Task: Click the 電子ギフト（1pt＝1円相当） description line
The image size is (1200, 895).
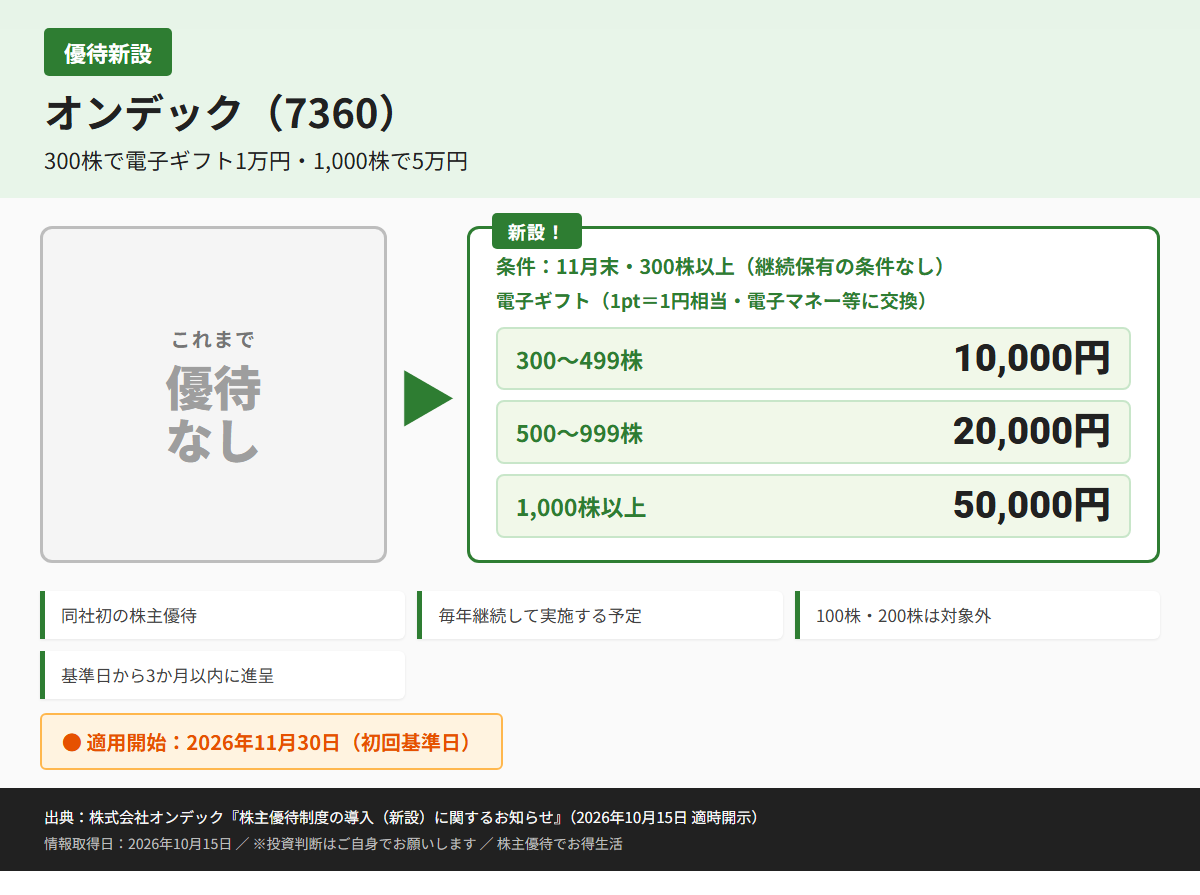Action: tap(712, 301)
